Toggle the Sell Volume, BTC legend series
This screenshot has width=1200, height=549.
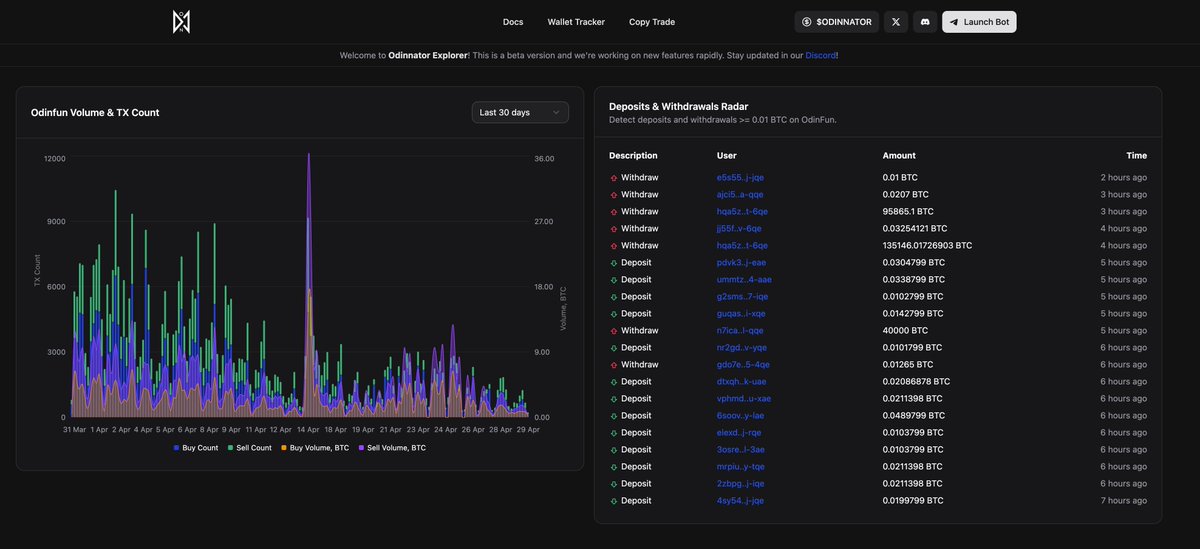point(392,448)
